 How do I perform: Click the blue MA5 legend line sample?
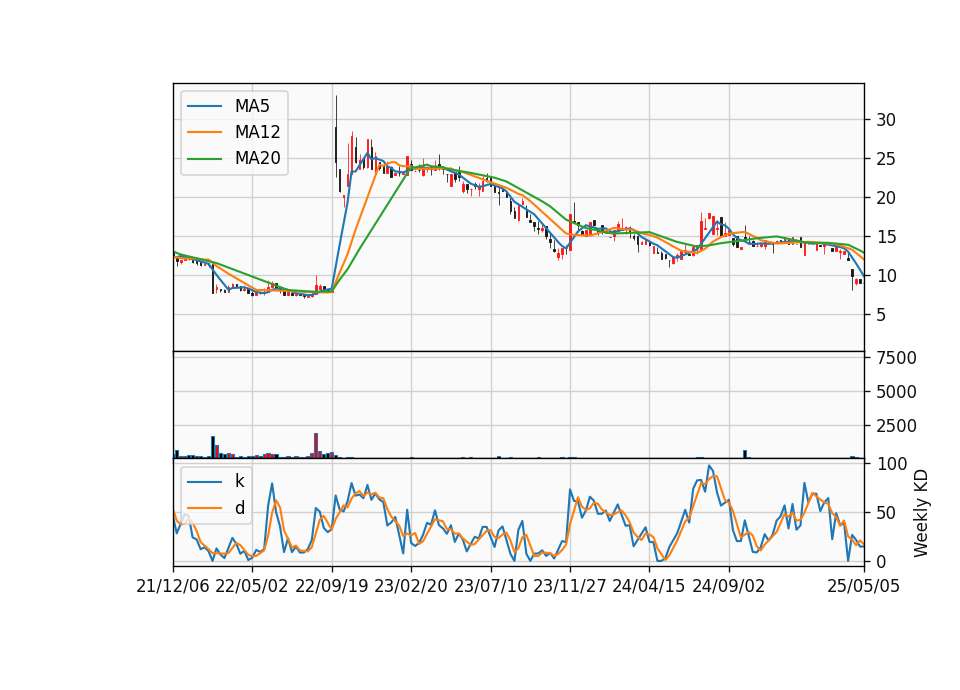204,106
